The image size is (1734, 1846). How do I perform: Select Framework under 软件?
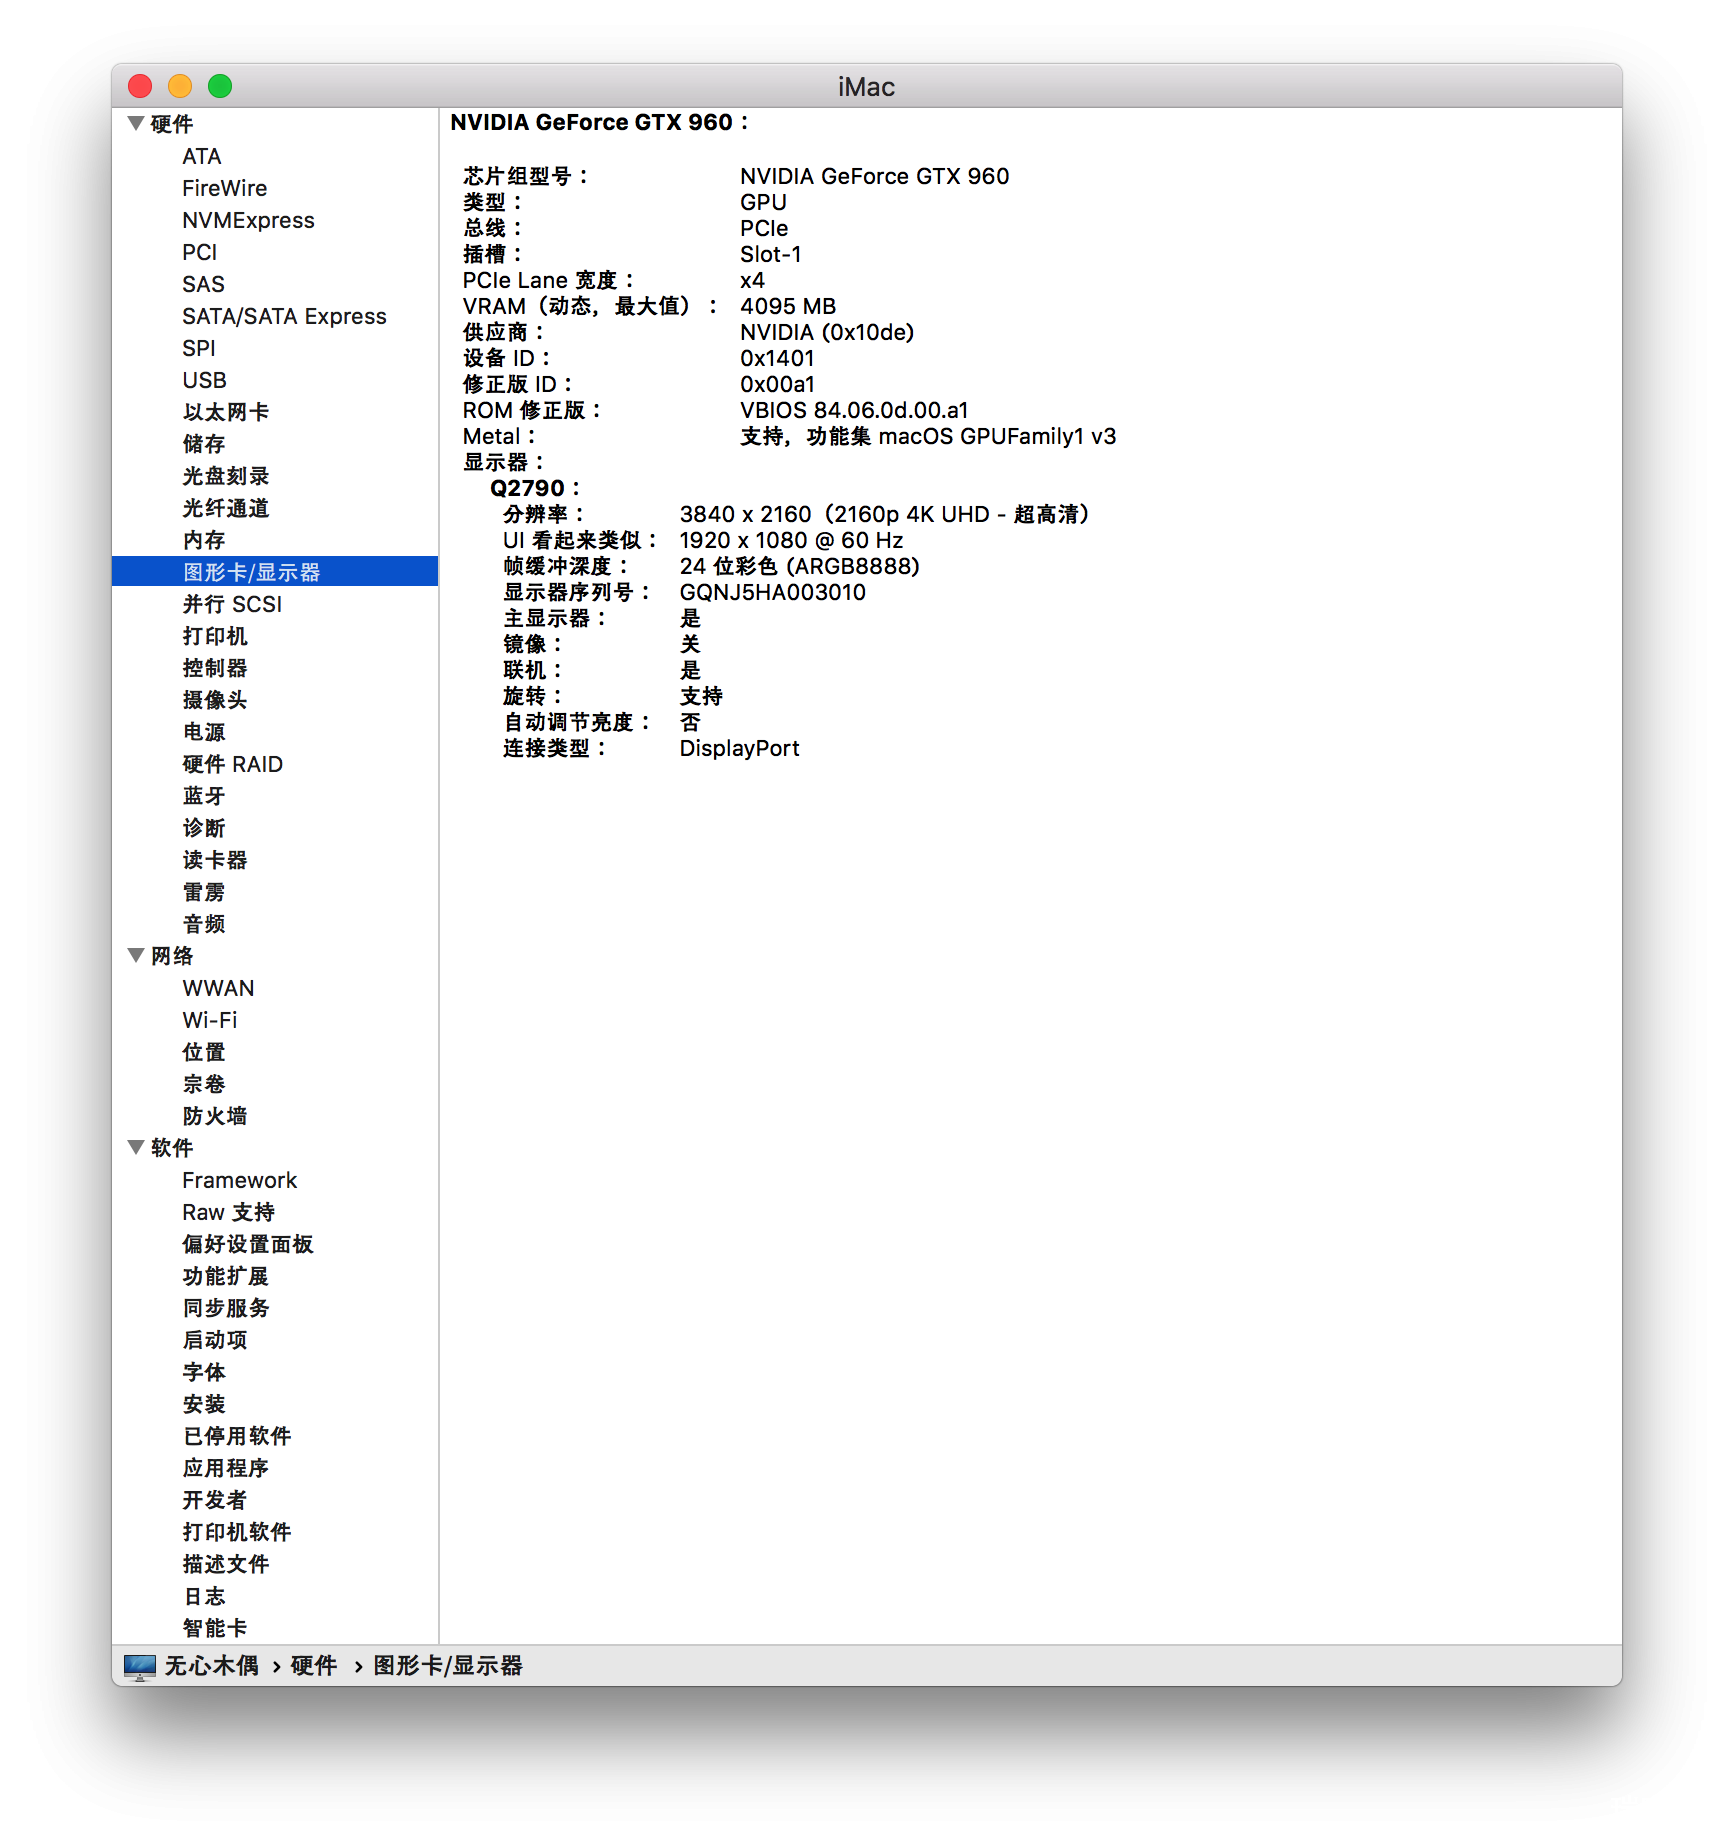click(240, 1180)
